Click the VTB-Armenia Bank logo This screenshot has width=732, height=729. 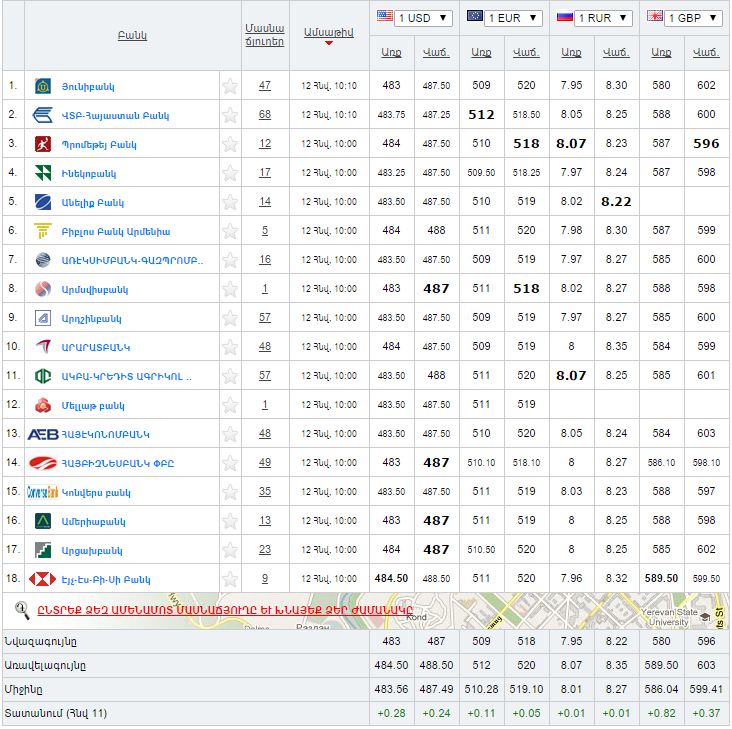point(43,115)
